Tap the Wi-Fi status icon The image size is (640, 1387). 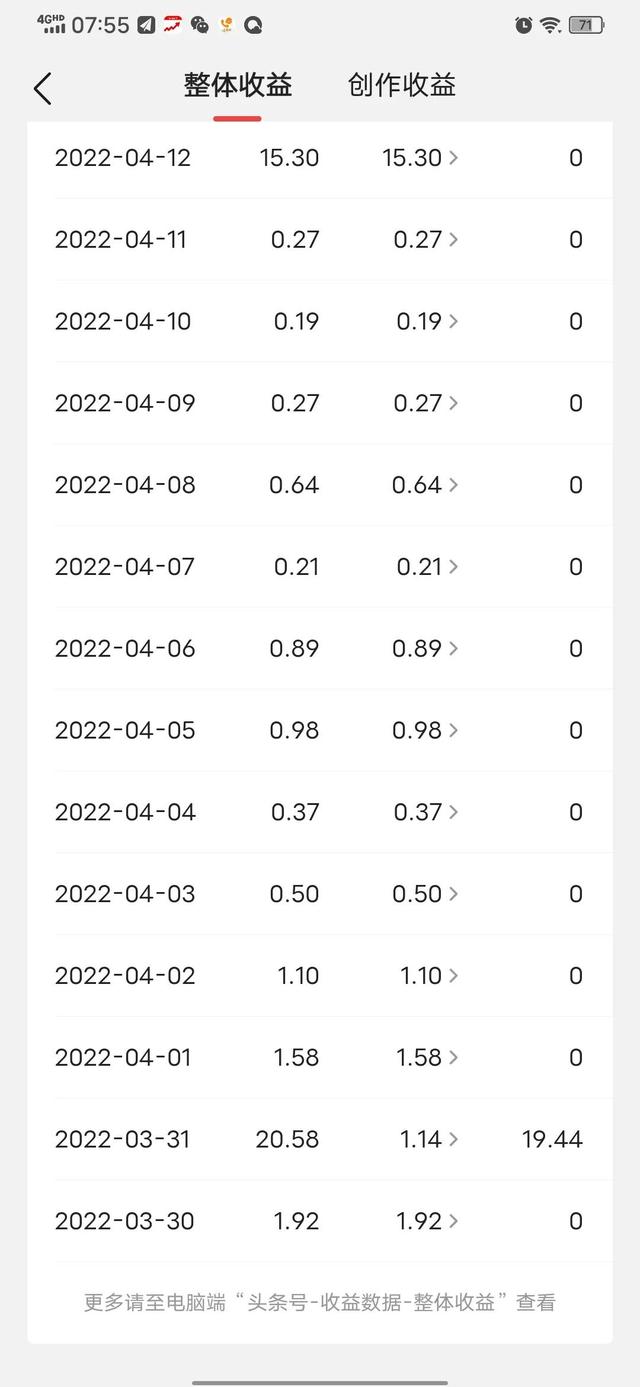click(x=550, y=26)
